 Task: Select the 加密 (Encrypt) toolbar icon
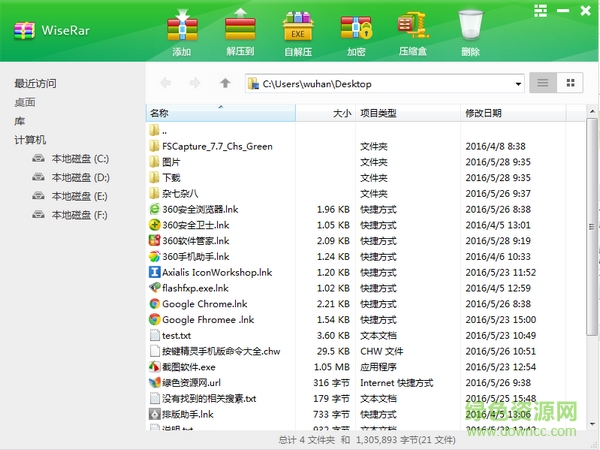click(x=356, y=29)
